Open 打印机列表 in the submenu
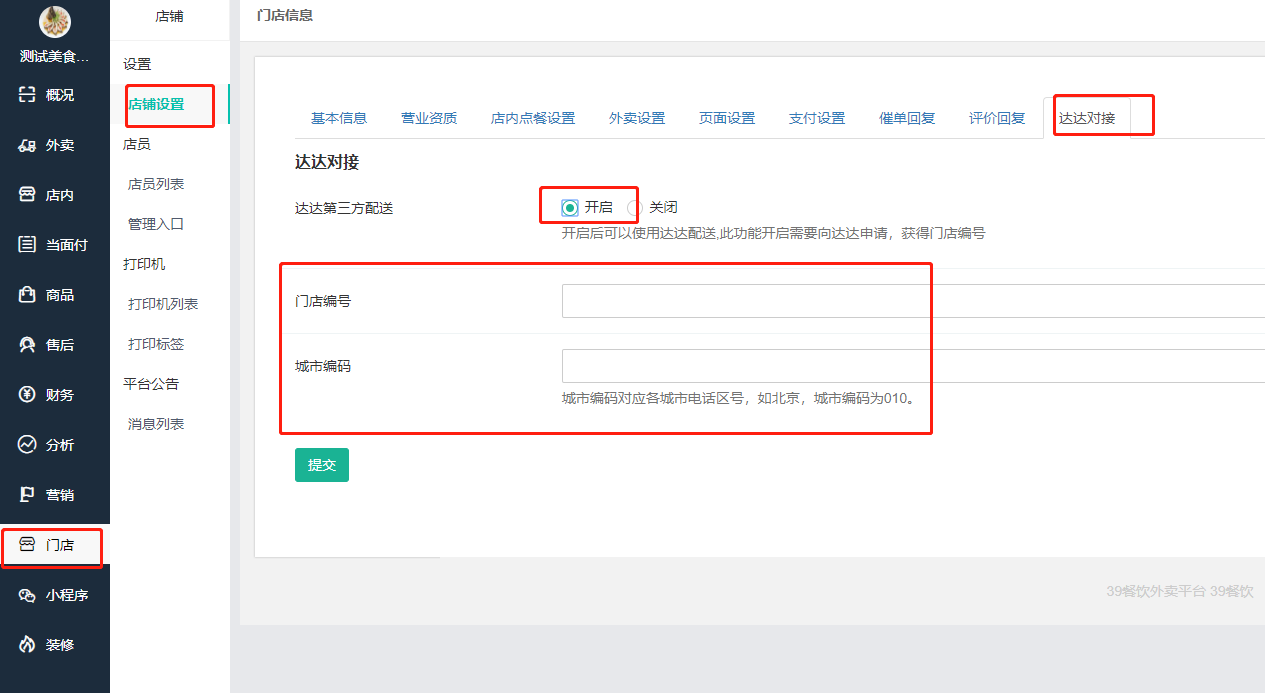 163,304
